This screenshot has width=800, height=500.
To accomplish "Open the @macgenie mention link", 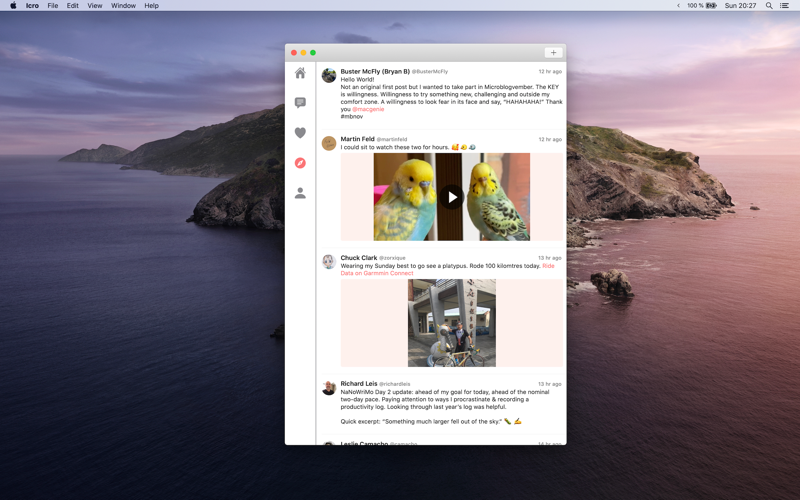I will pos(368,109).
